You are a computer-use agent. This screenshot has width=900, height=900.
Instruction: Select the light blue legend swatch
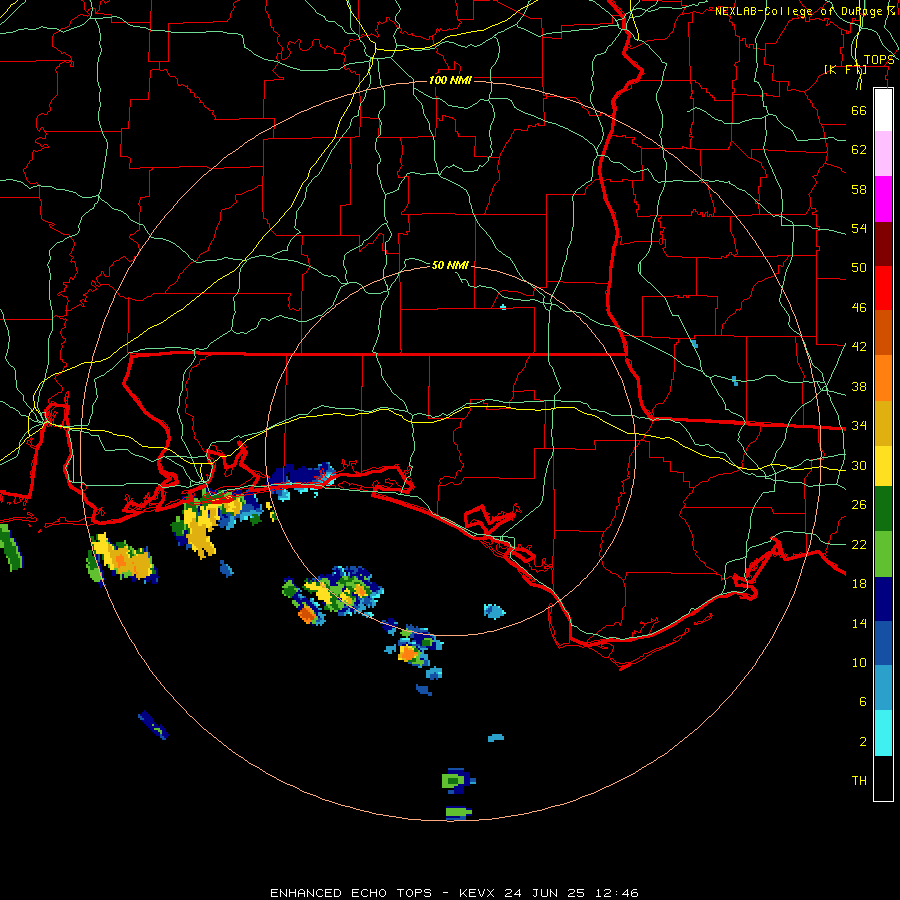[x=883, y=688]
